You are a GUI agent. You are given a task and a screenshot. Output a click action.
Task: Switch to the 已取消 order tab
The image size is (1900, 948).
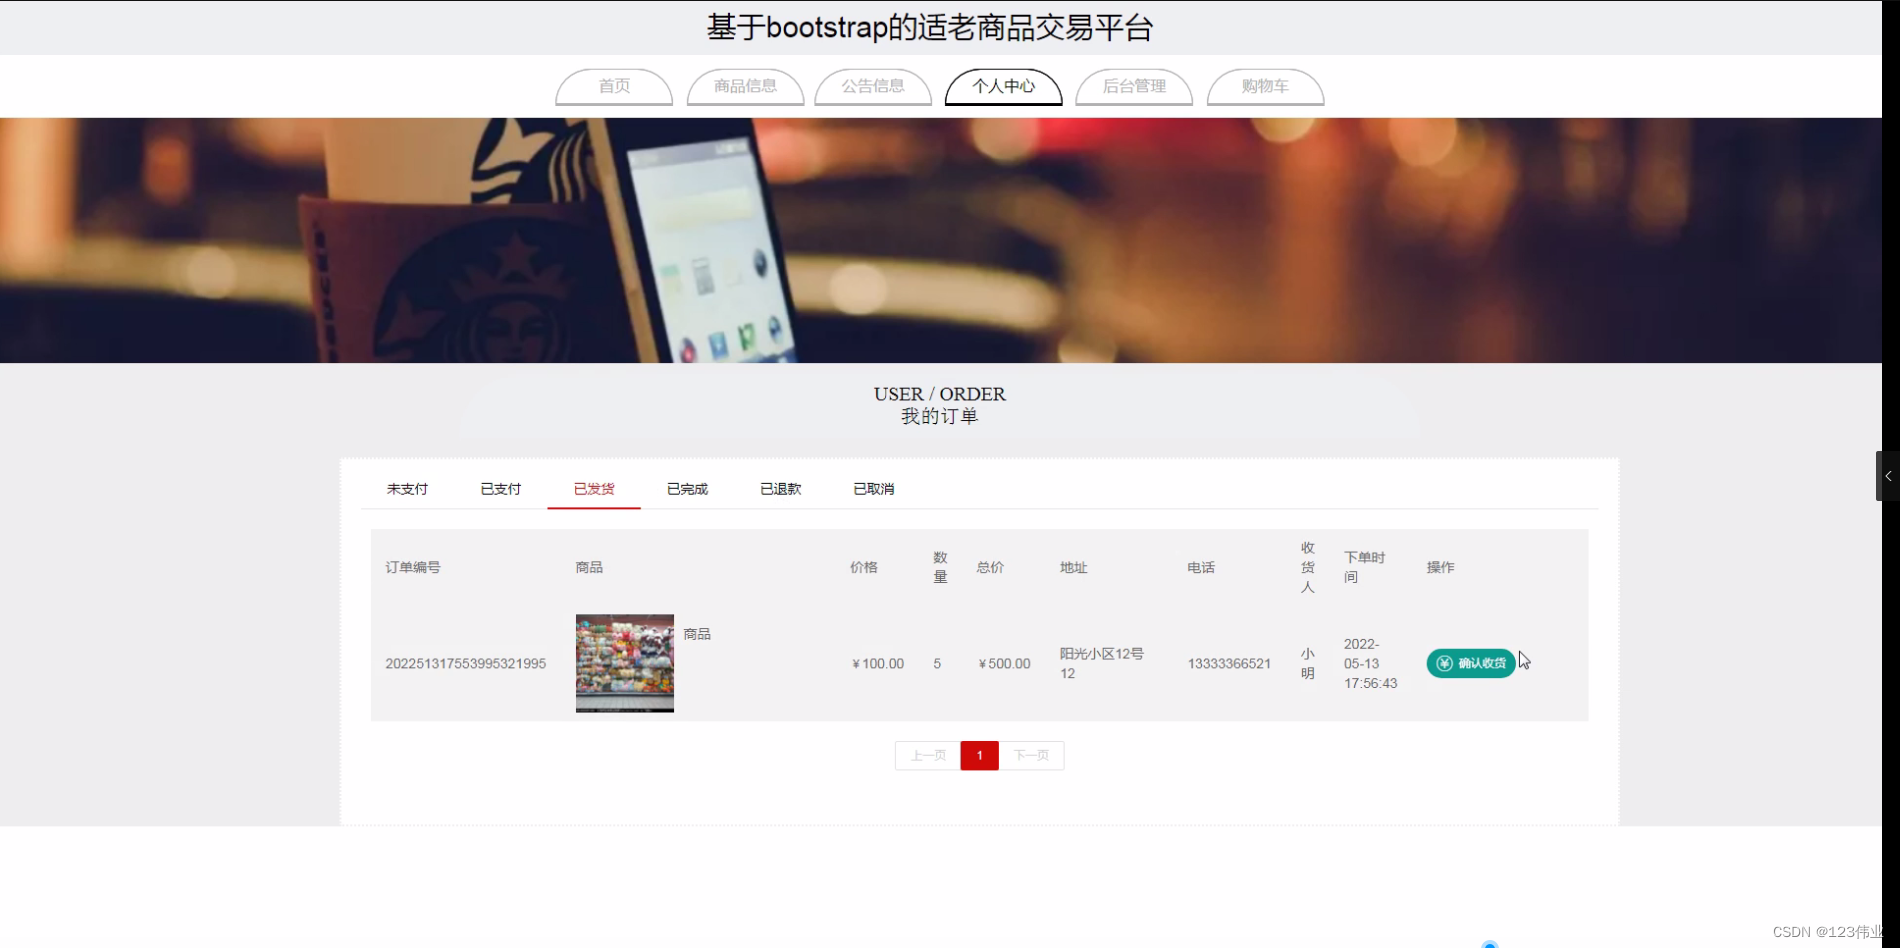tap(873, 489)
